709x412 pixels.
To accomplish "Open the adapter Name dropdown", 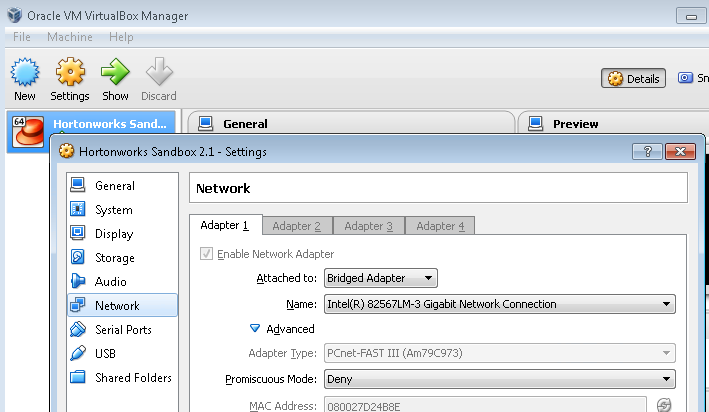I will 500,304.
